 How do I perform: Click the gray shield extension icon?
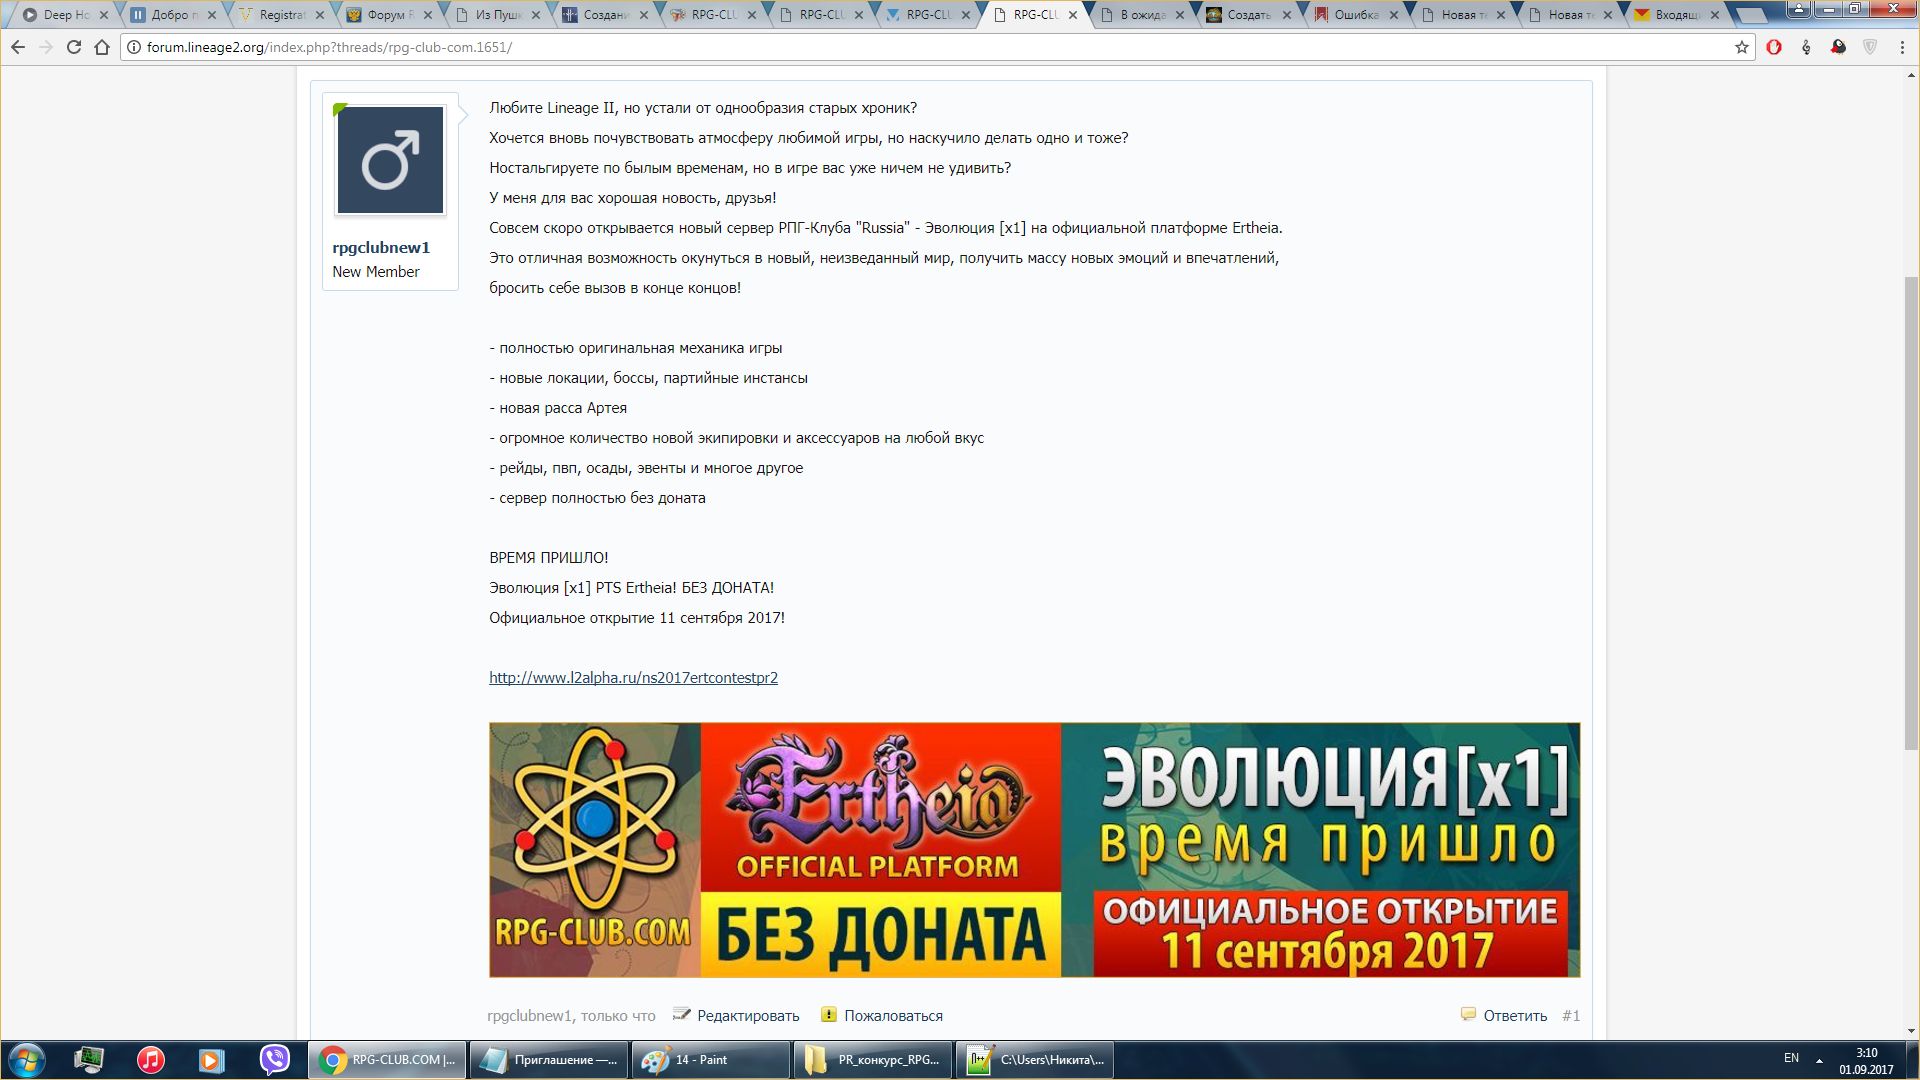click(x=1870, y=47)
